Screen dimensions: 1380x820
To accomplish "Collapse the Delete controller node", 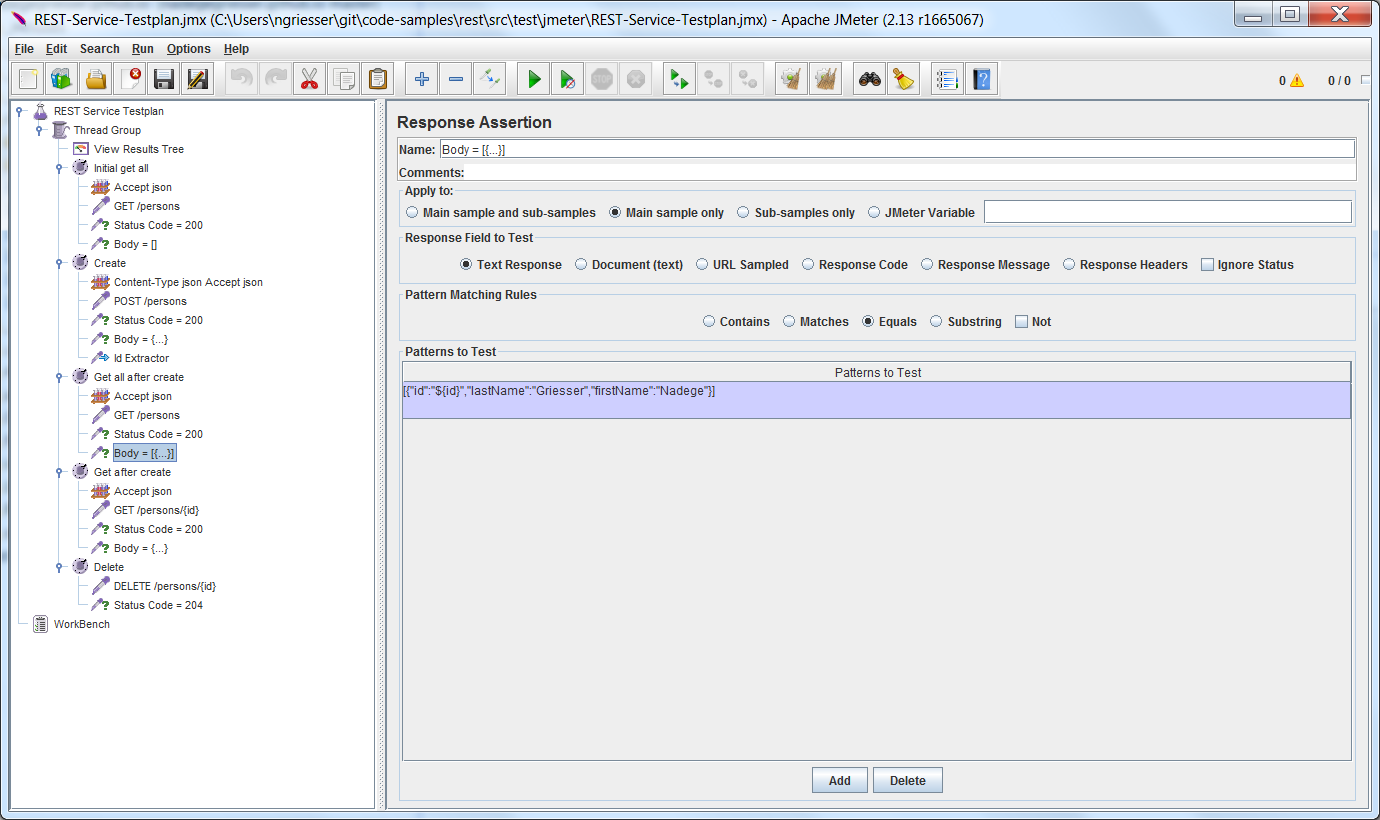I will click(x=59, y=567).
